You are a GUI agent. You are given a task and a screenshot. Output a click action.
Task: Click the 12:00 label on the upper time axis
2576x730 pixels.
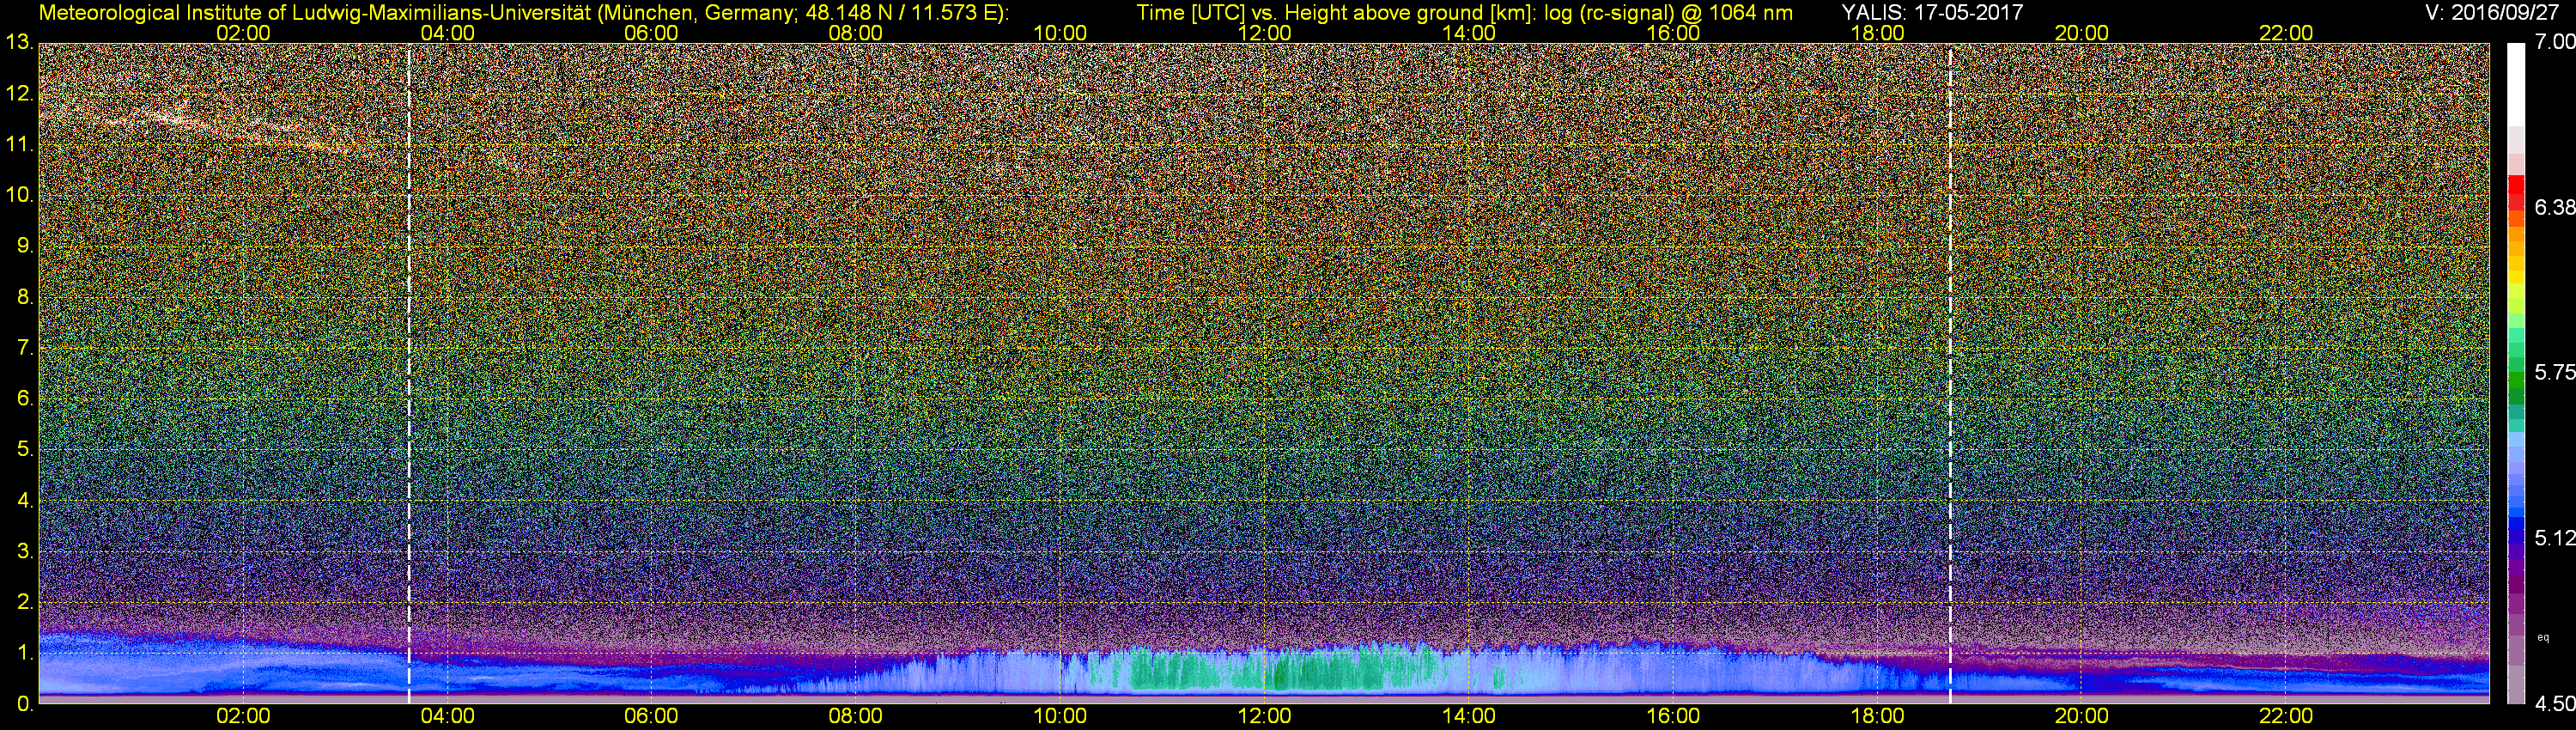(x=1264, y=33)
